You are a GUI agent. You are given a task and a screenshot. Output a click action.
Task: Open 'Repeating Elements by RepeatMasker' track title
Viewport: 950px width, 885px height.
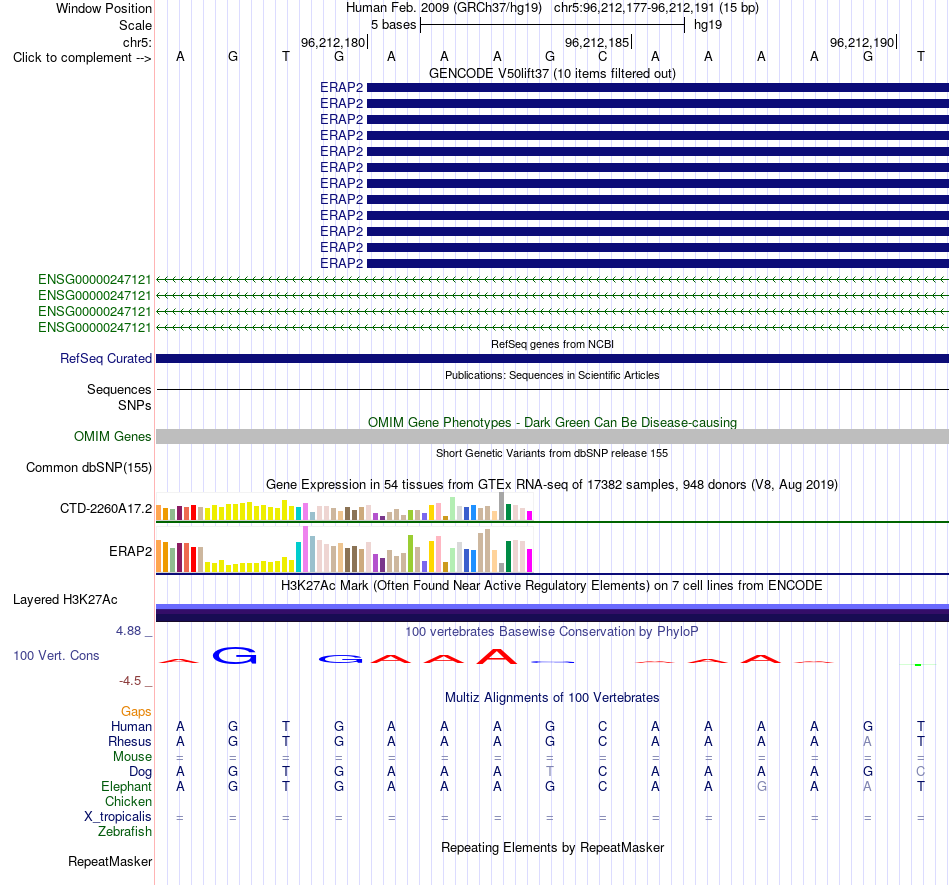(x=552, y=847)
